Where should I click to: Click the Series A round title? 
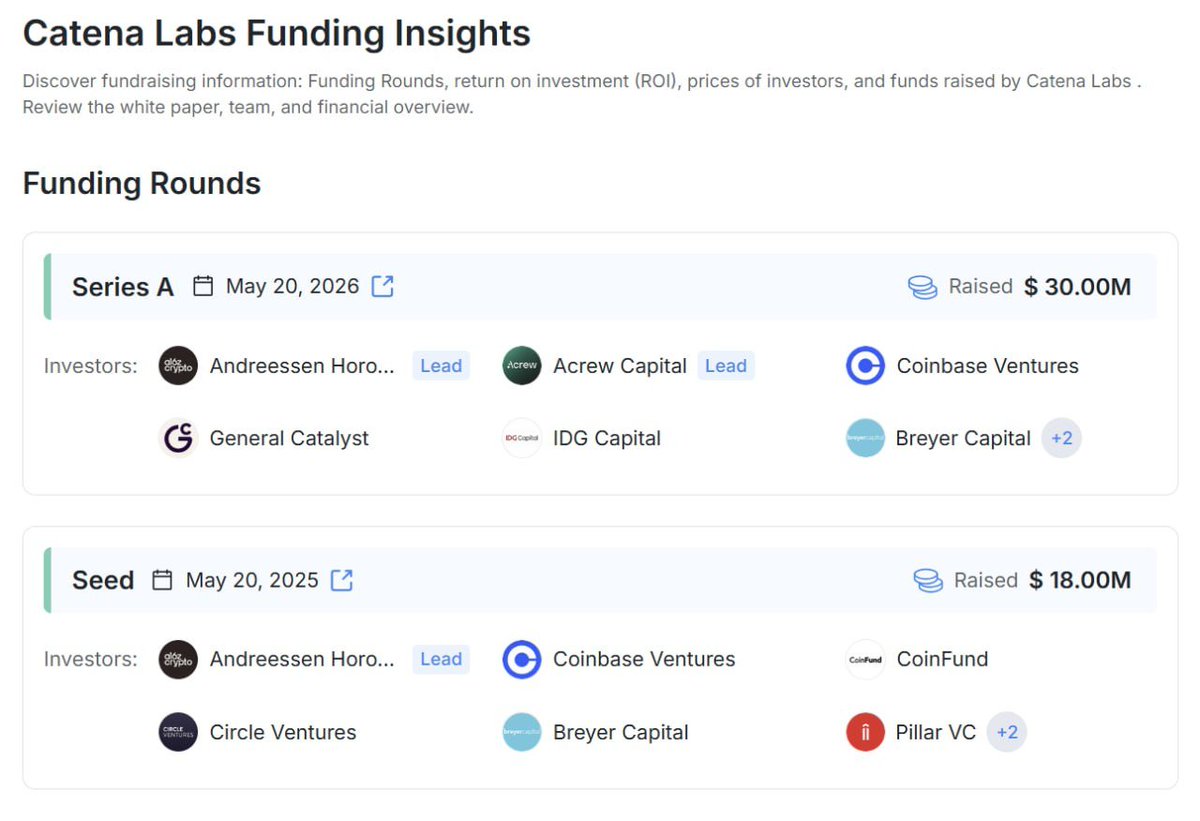[123, 287]
